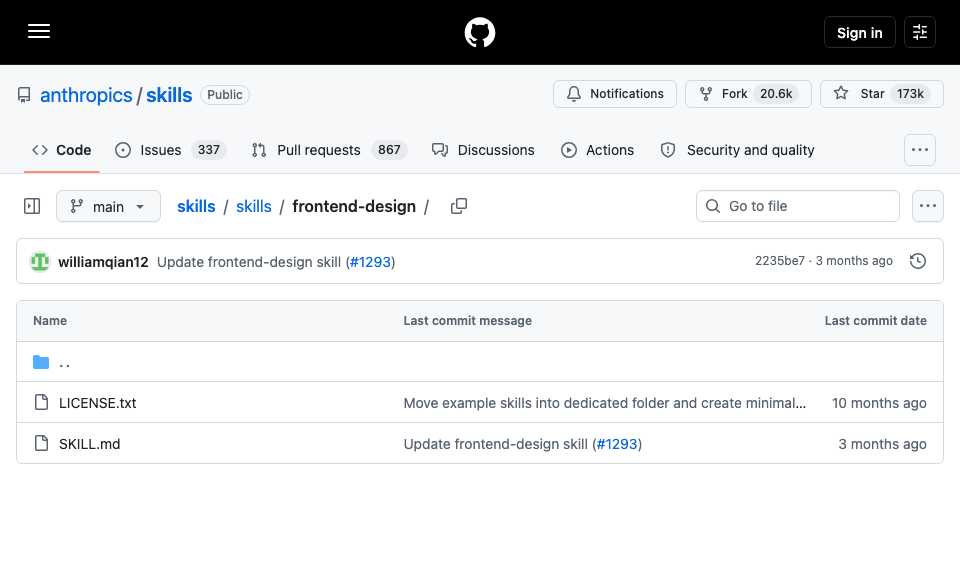Click the Last commit message header
960x570 pixels.
pyautogui.click(x=467, y=321)
